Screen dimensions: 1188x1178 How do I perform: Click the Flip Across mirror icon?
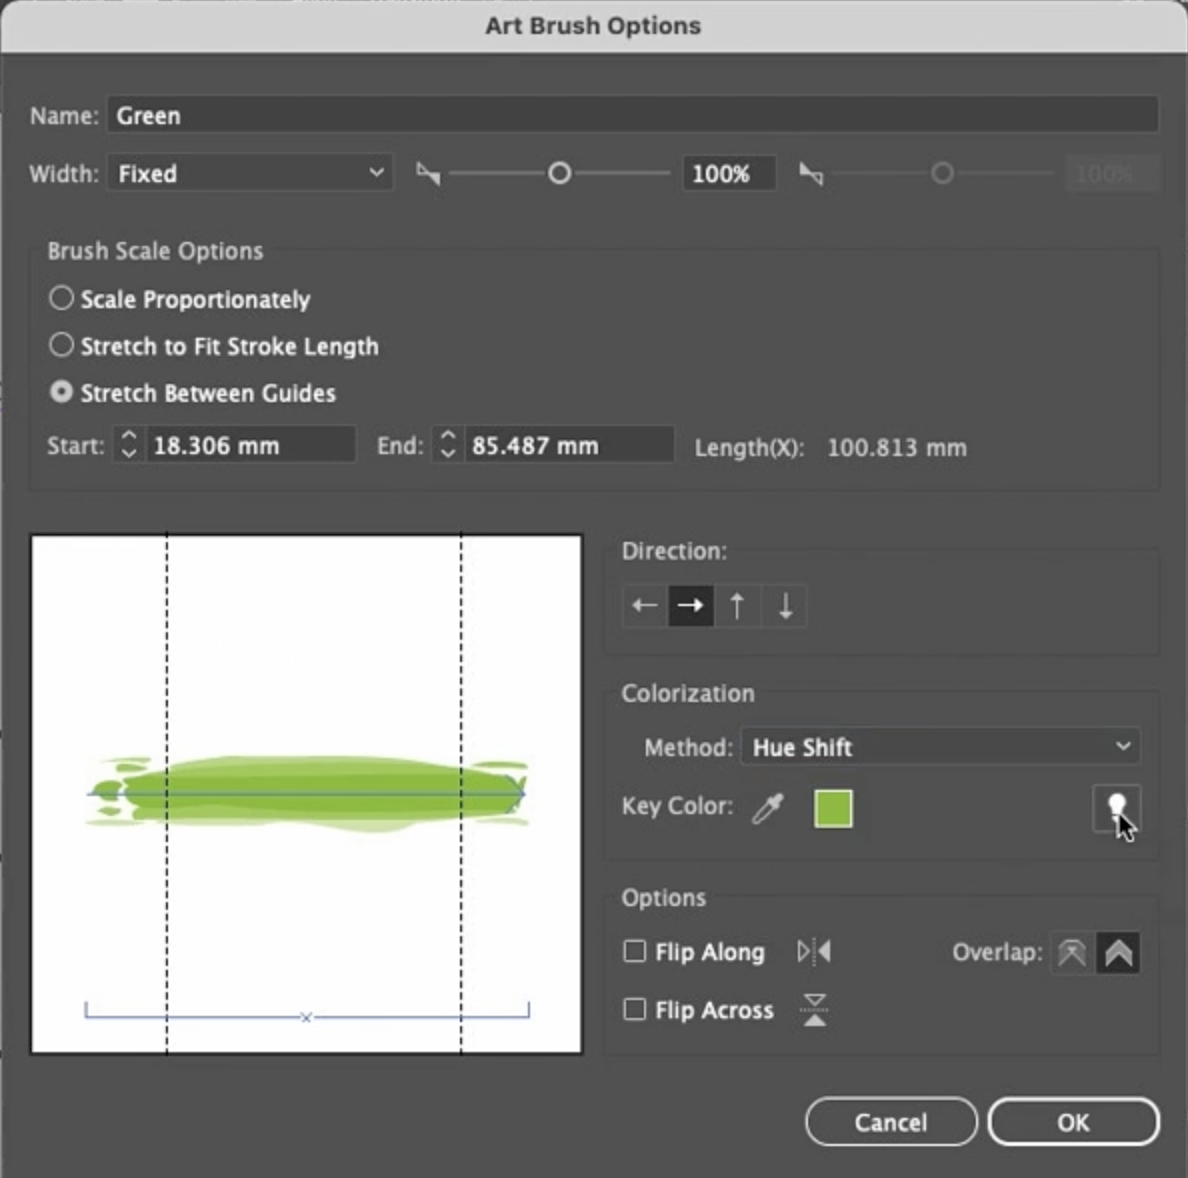[814, 1010]
